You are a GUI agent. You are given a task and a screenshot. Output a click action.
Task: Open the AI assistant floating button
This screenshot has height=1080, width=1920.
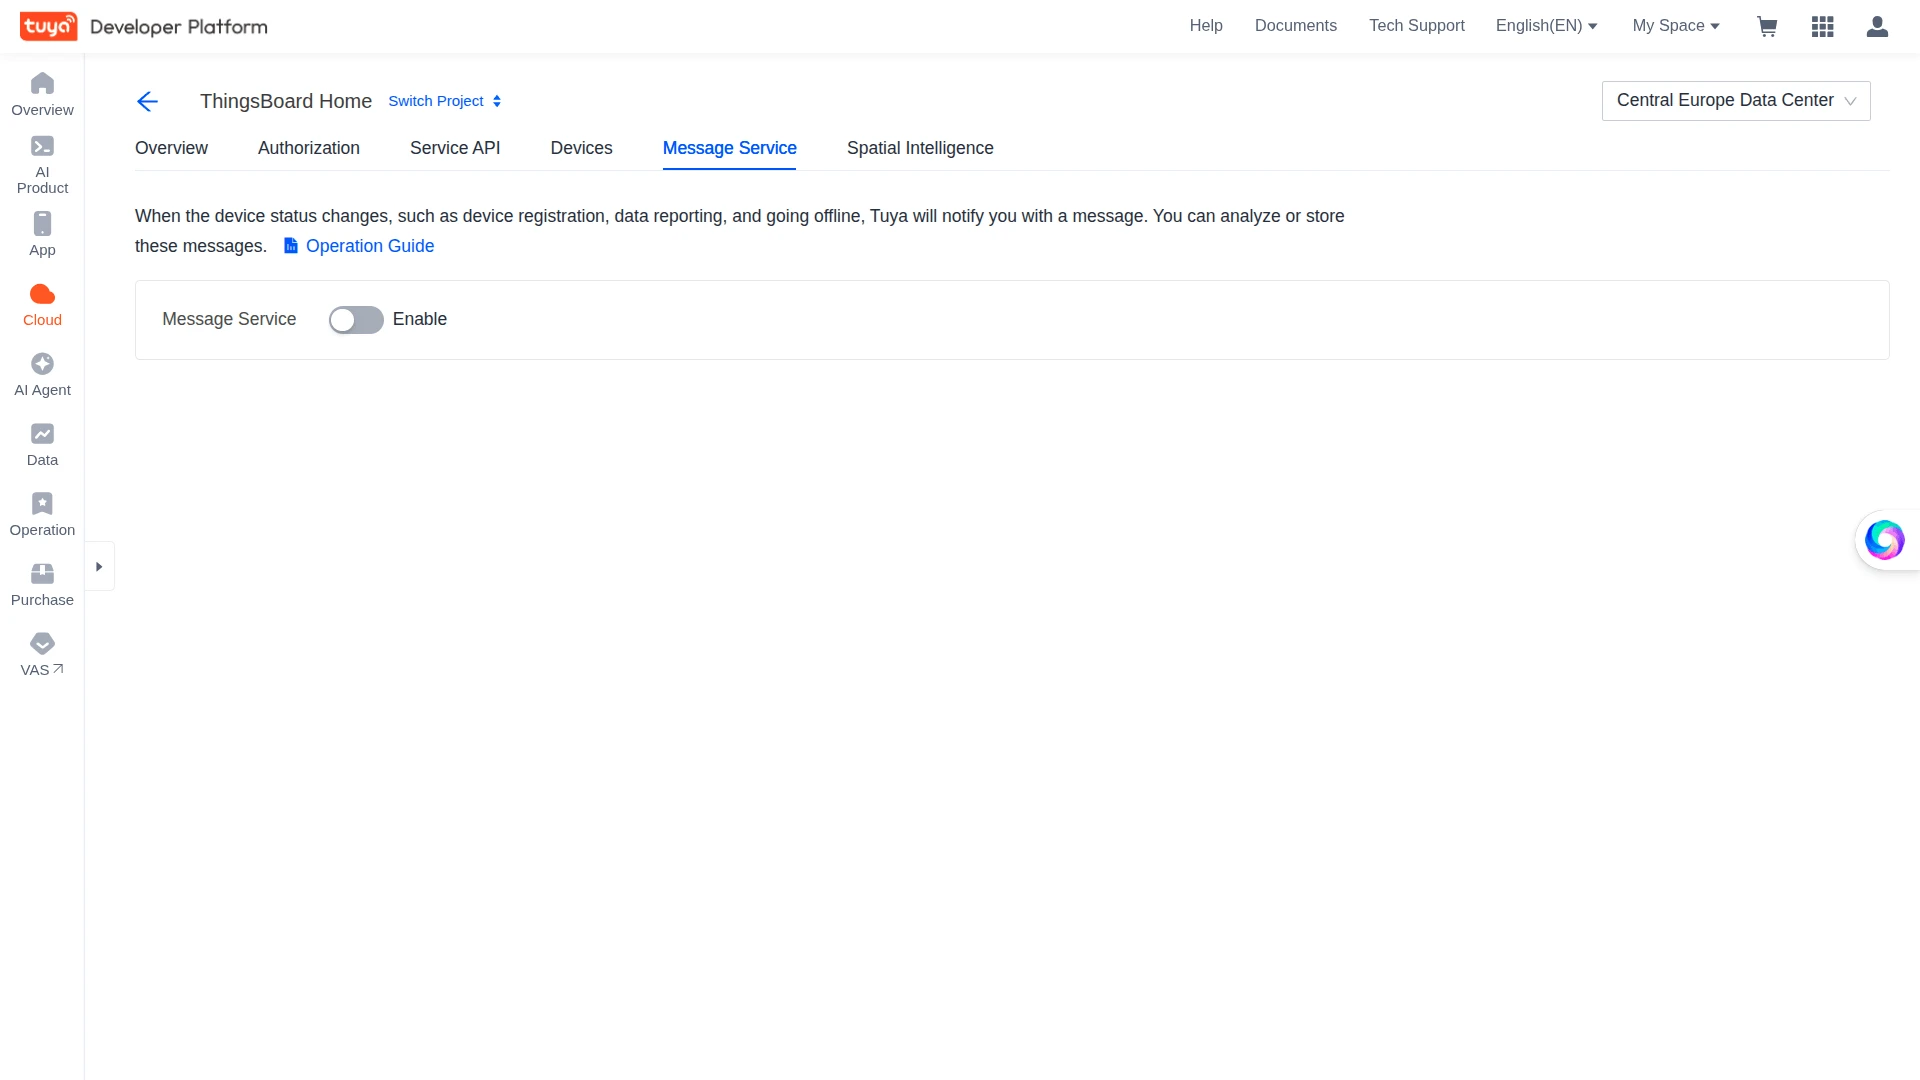pyautogui.click(x=1885, y=540)
